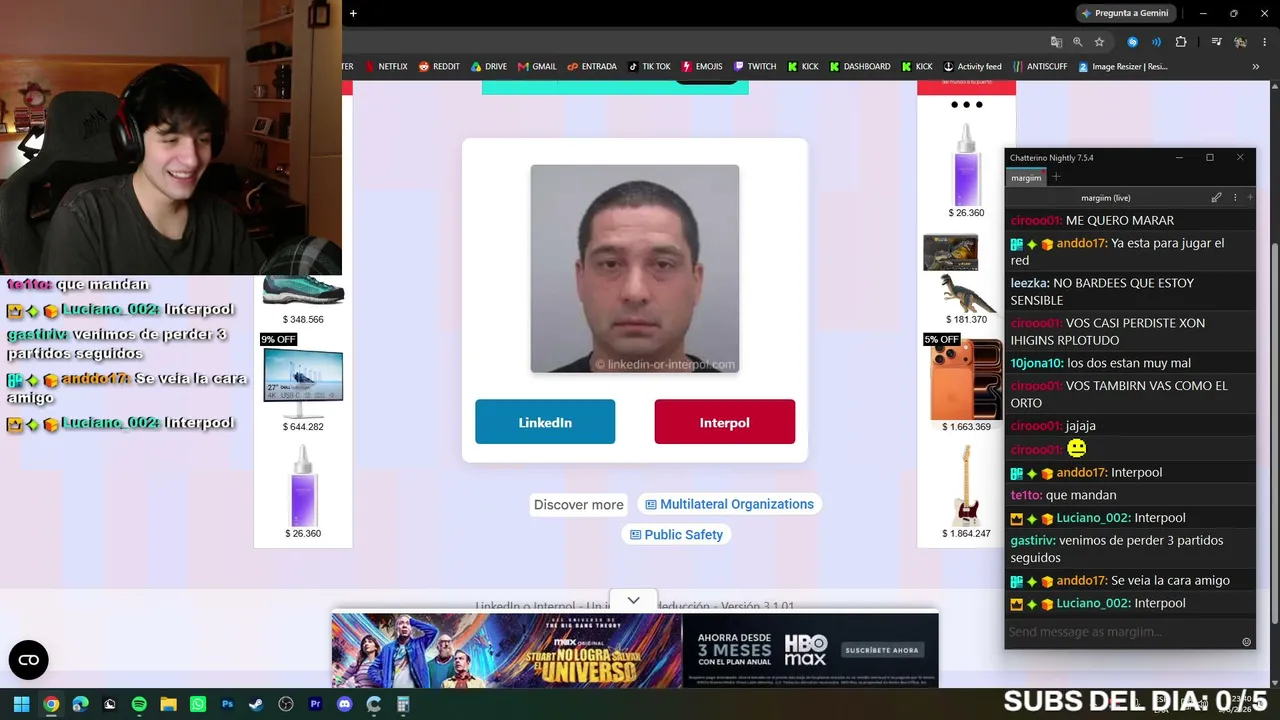The image size is (1280, 720).
Task: Open the Chrome three-dot menu
Action: 1264,42
